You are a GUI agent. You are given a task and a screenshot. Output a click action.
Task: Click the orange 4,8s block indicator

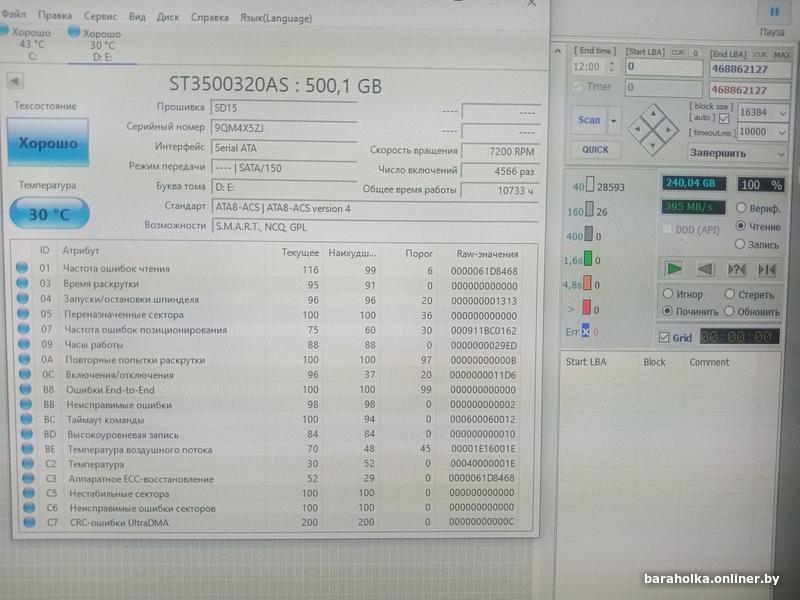(x=587, y=283)
